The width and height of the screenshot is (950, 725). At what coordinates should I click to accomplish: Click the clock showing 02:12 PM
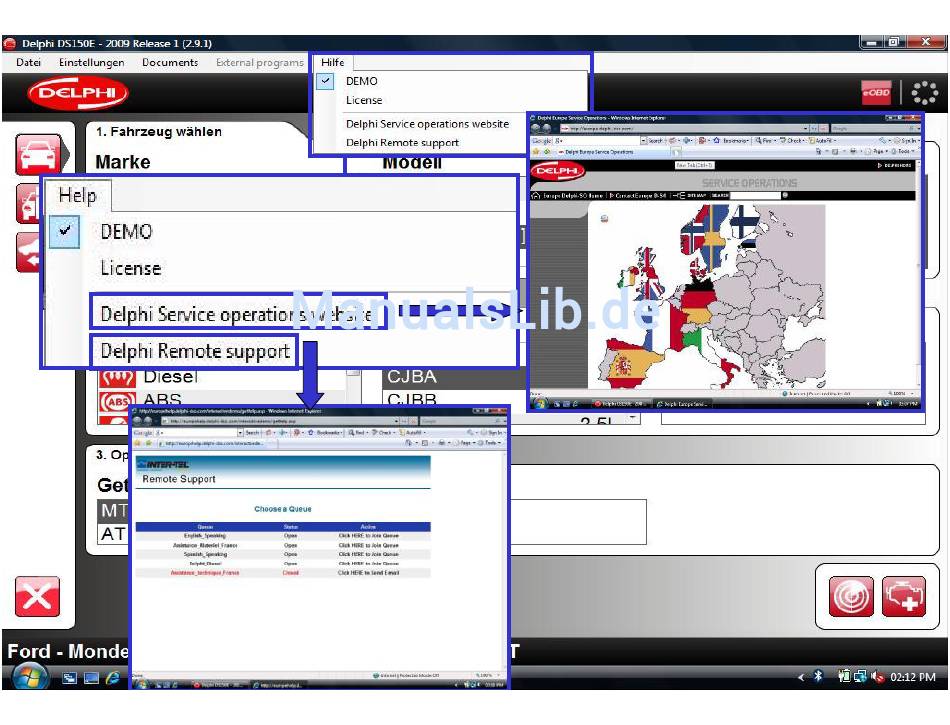click(x=912, y=677)
